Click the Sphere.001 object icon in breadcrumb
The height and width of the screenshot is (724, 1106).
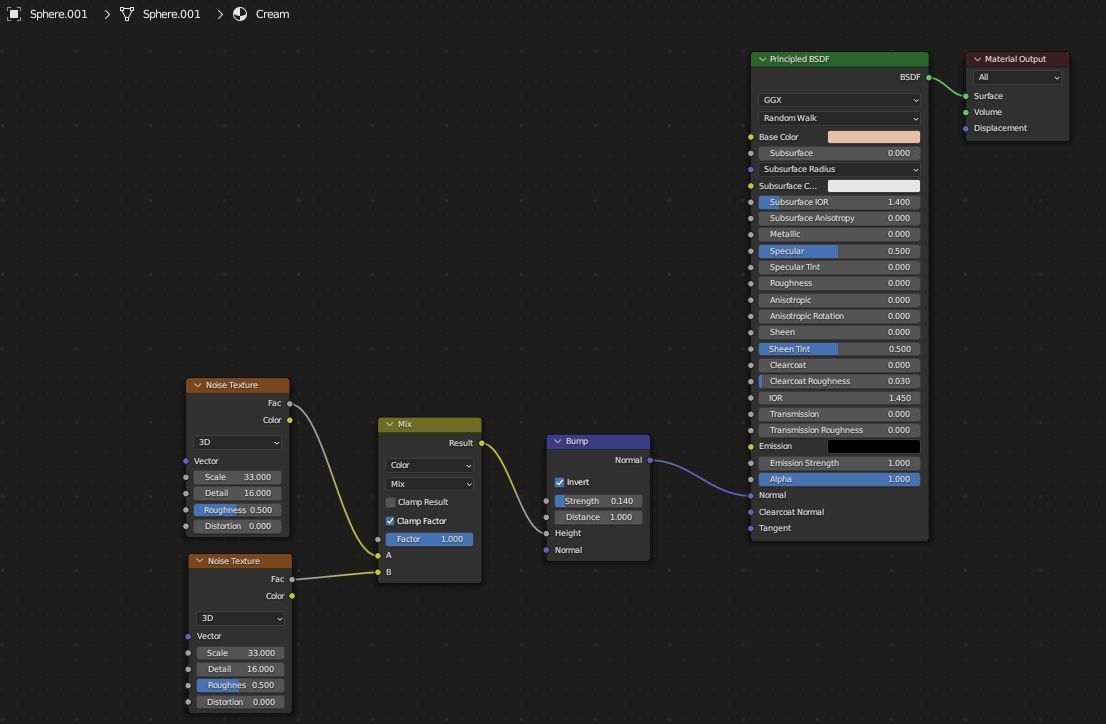[x=14, y=14]
